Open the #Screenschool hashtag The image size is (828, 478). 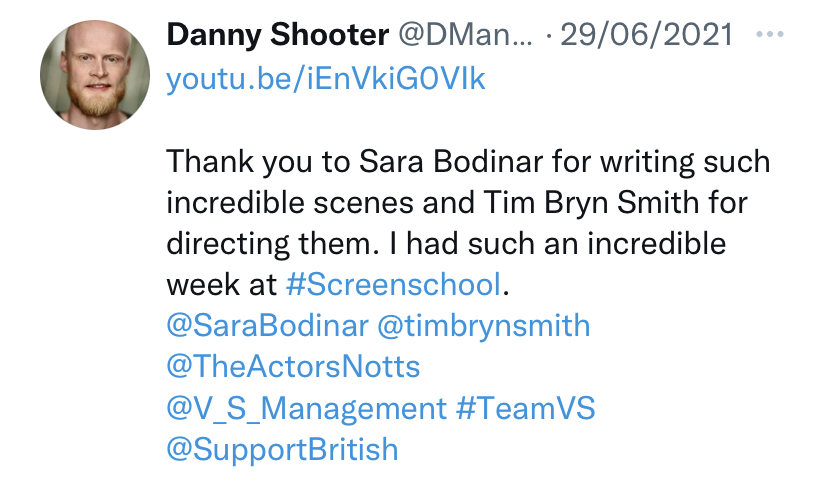coord(392,284)
